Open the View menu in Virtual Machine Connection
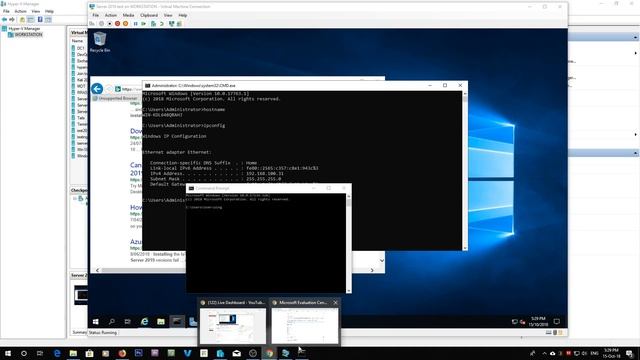This screenshot has width=640, height=360. [x=168, y=15]
